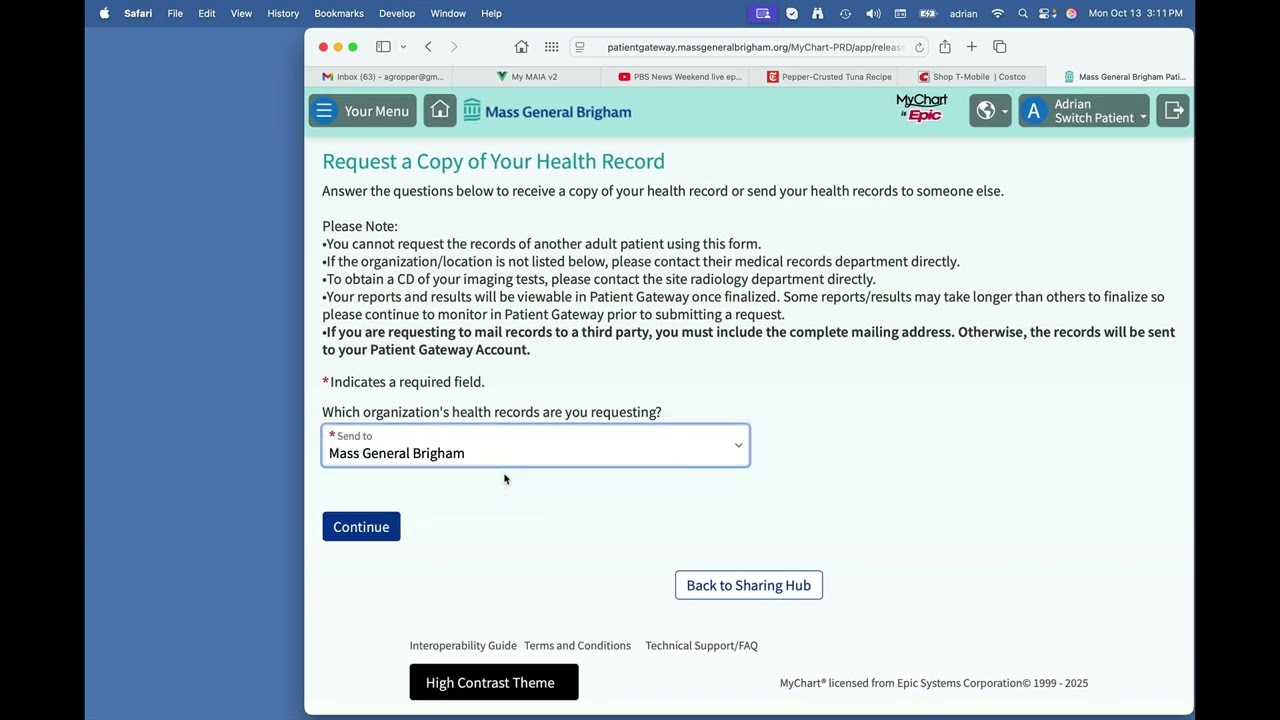Open the Terms and Conditions link
Viewport: 1280px width, 720px height.
(x=577, y=646)
